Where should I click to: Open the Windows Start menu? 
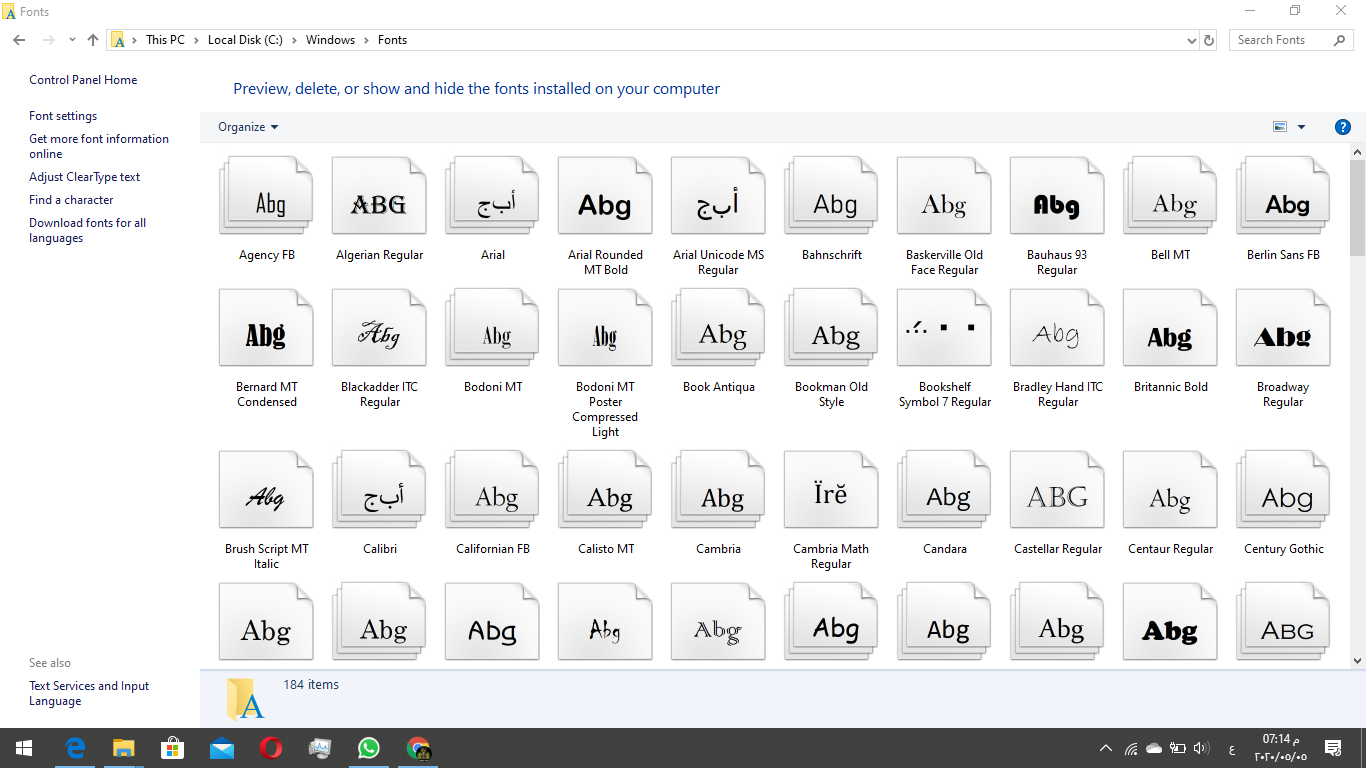point(23,748)
